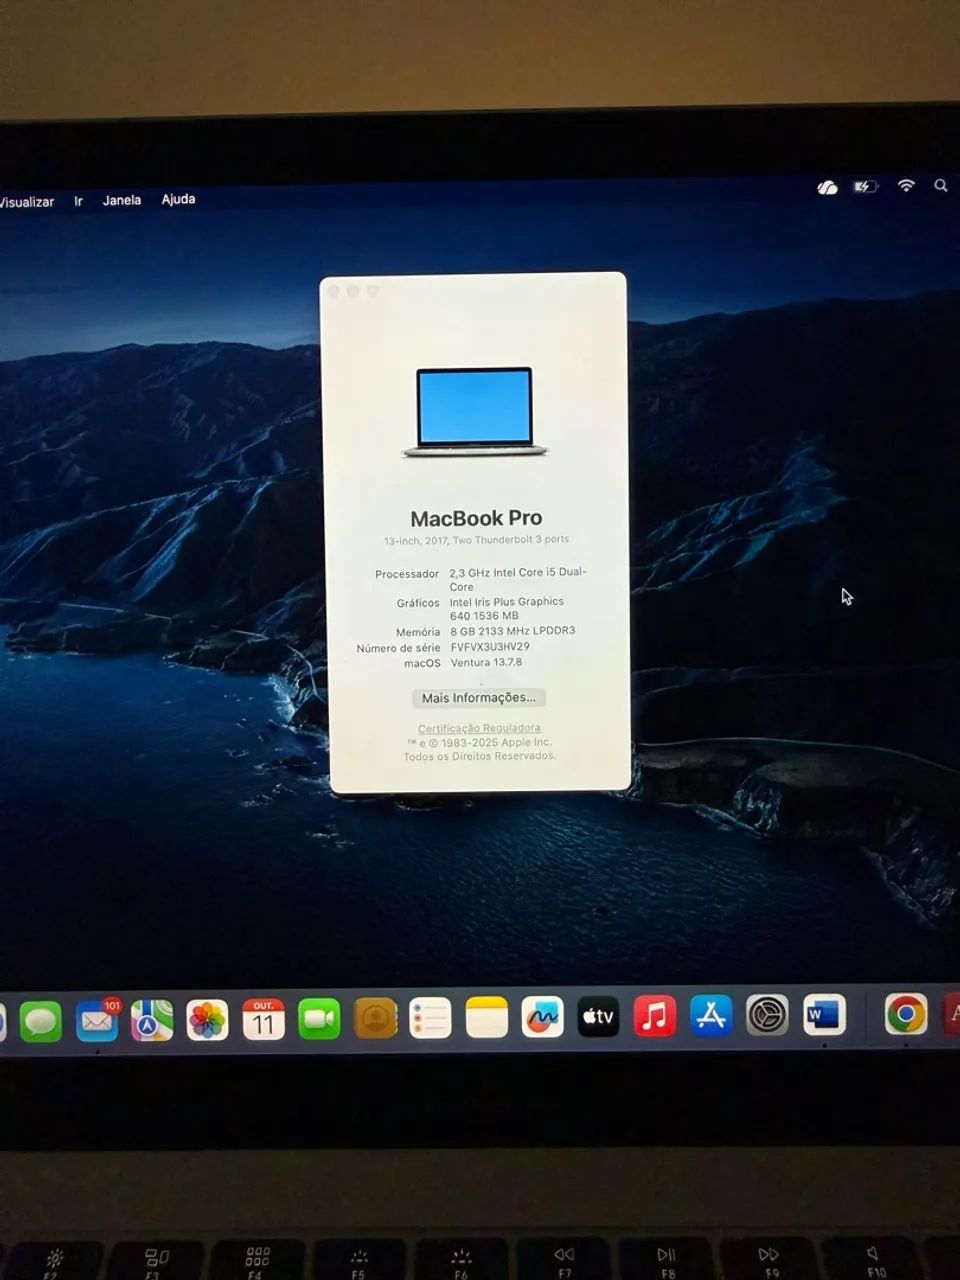Screen dimensions: 960x1280
Task: Open Contacts app in the Dock
Action: tap(376, 1019)
